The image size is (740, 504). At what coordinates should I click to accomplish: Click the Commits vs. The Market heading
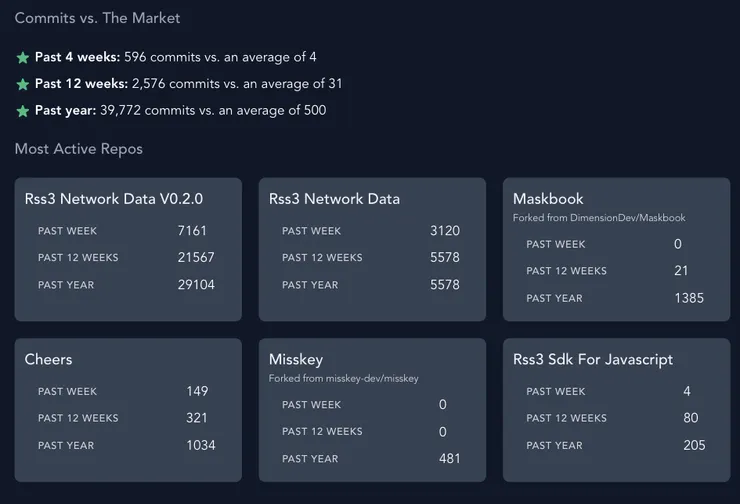tap(97, 18)
